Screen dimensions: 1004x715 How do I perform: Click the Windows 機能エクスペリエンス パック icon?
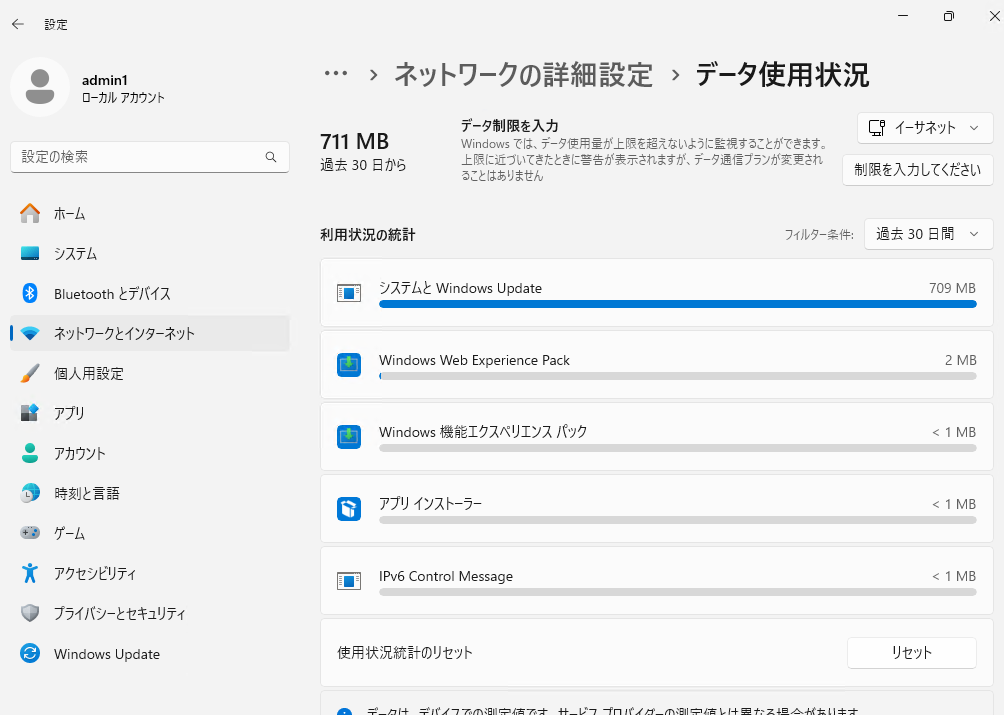click(x=349, y=437)
